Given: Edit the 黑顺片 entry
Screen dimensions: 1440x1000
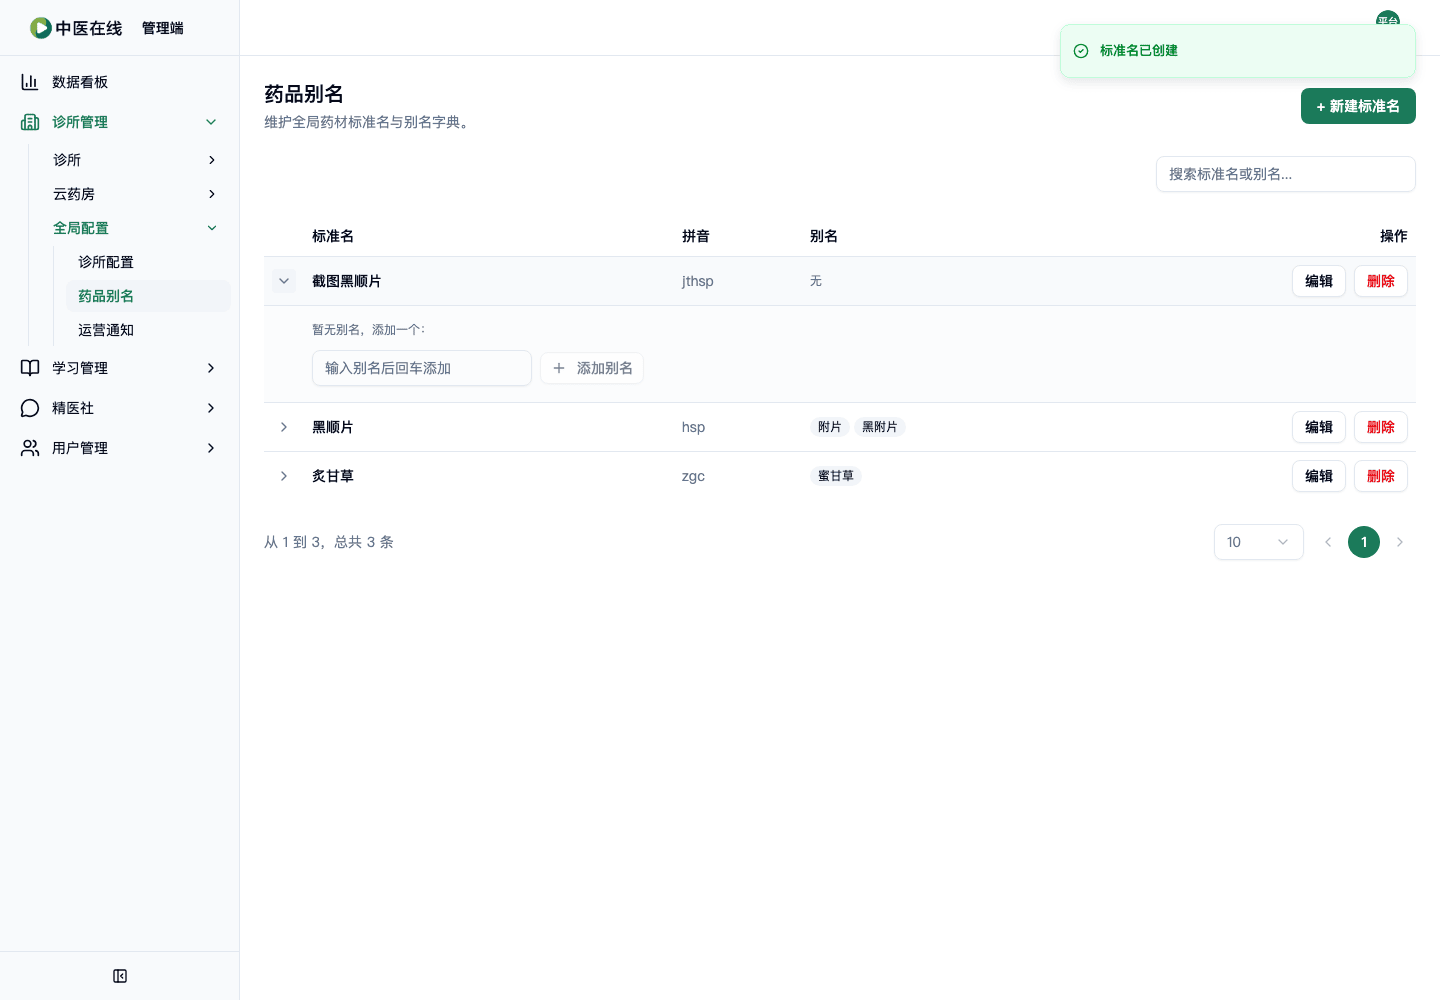Looking at the screenshot, I should pos(1319,427).
